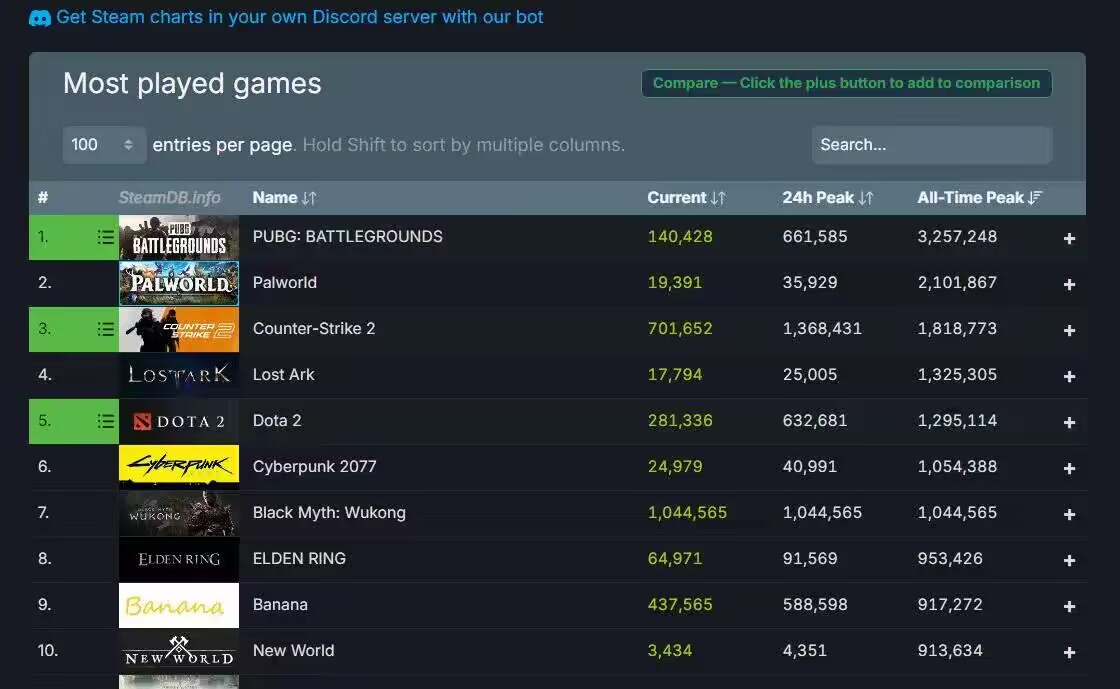Image resolution: width=1120 pixels, height=689 pixels.
Task: Add PUBG: BATTLEGROUNDS to comparison with plus
Action: pos(1069,238)
